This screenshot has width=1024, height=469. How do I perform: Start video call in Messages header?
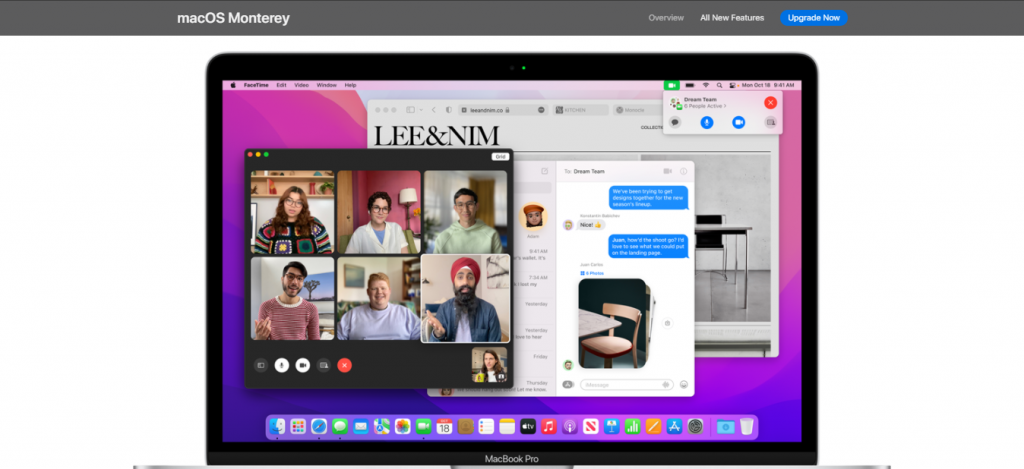coord(667,171)
